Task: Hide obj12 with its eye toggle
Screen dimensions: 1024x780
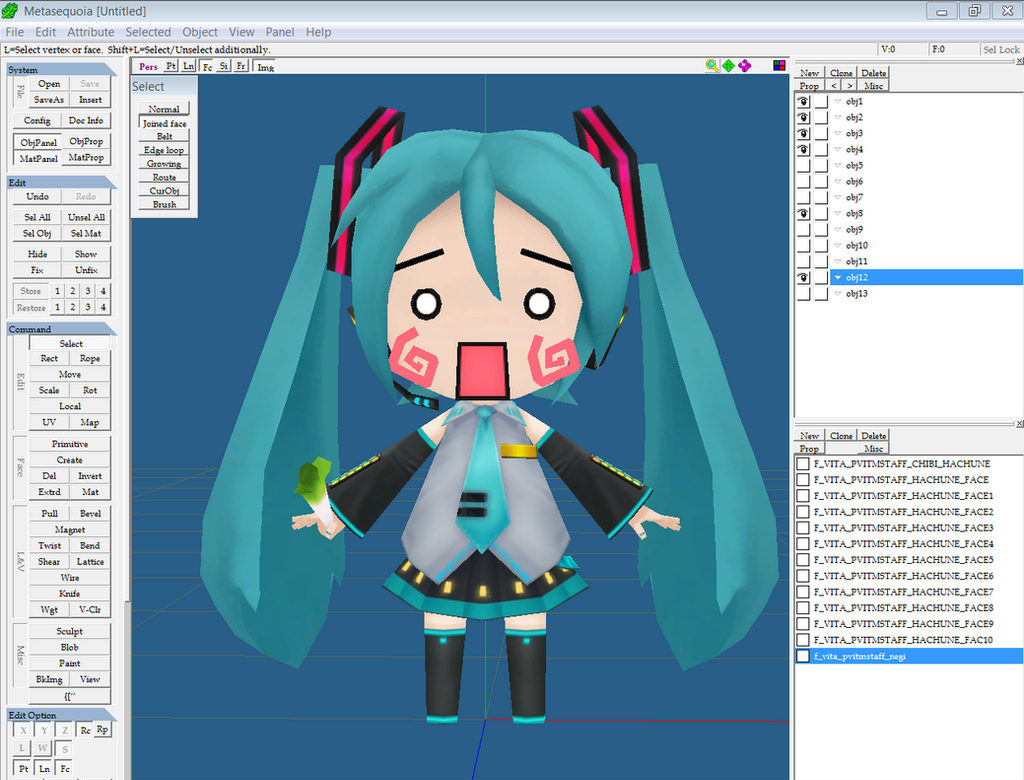Action: (803, 278)
